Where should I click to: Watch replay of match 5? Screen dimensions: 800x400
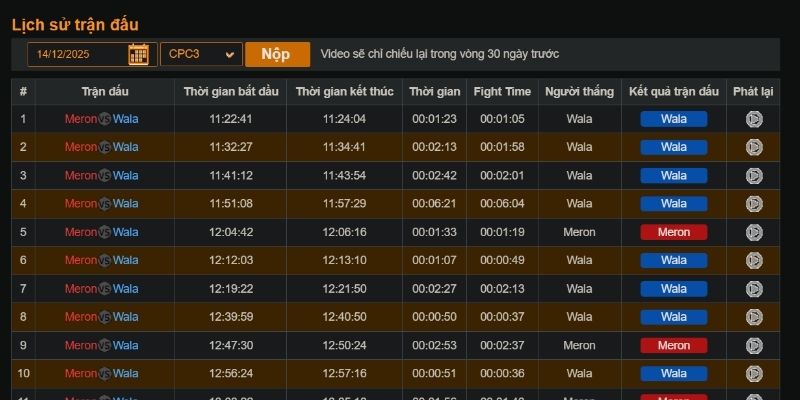[x=754, y=232]
